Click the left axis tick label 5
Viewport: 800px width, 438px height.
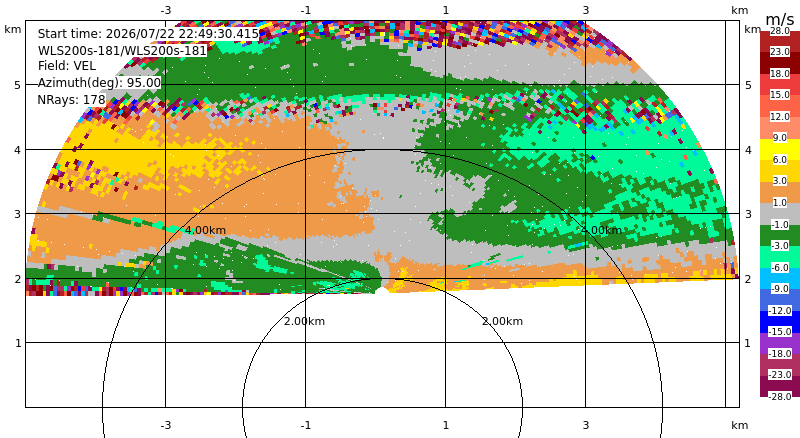(18, 85)
